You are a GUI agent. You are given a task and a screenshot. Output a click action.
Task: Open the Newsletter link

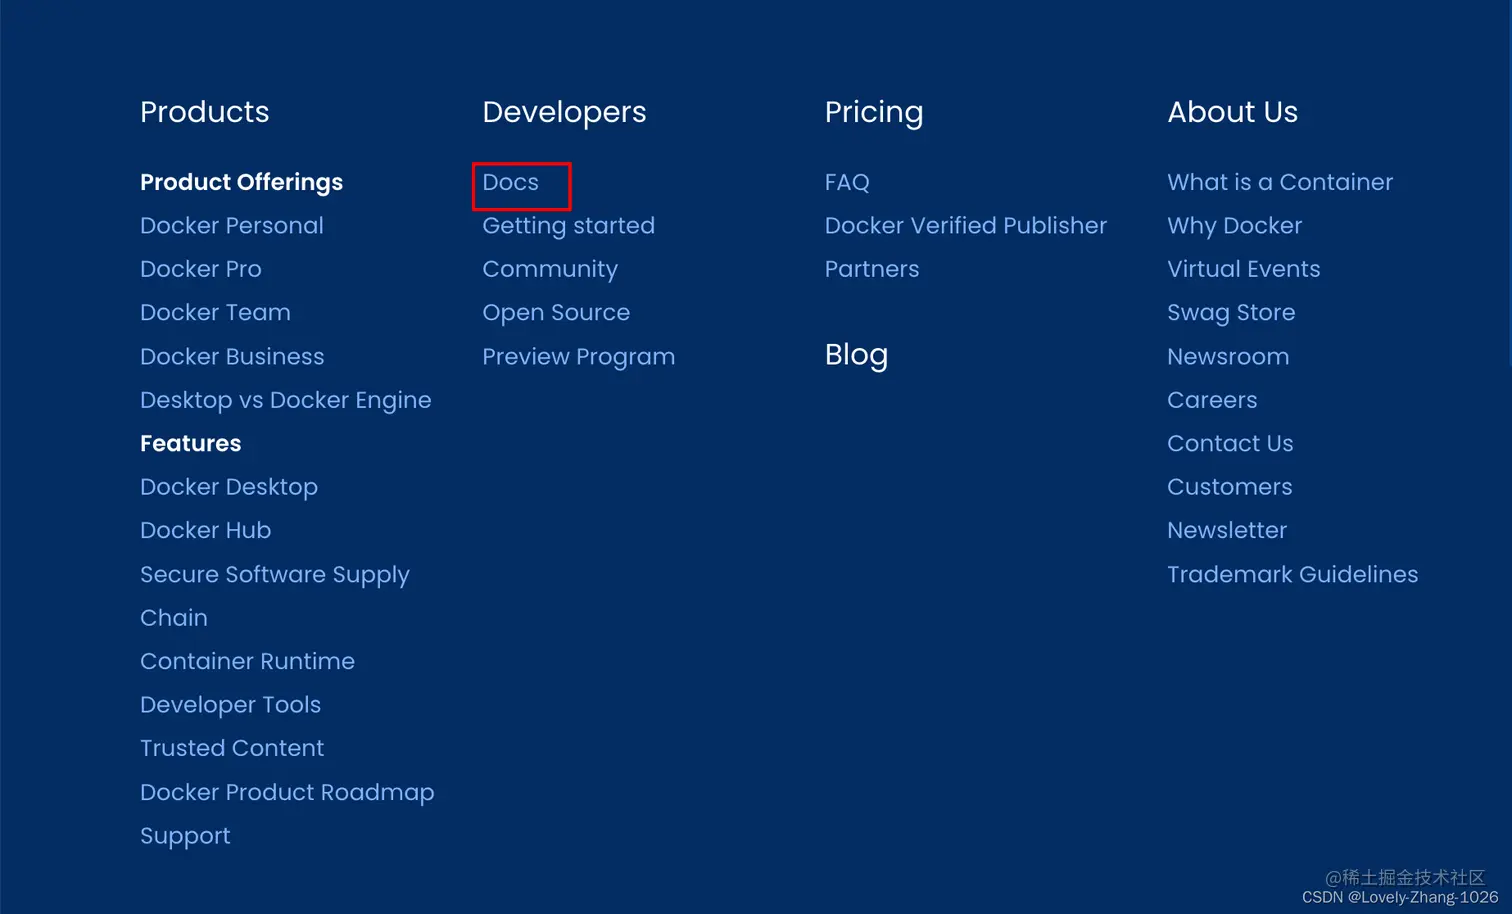1227,530
